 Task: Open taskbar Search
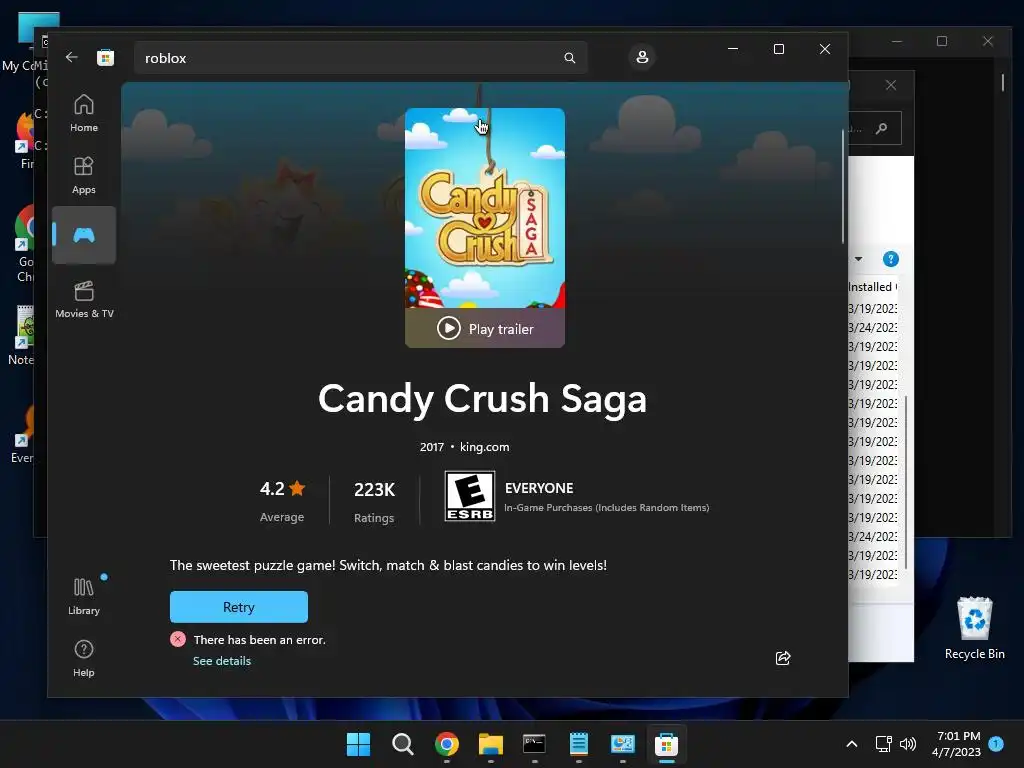pos(402,744)
